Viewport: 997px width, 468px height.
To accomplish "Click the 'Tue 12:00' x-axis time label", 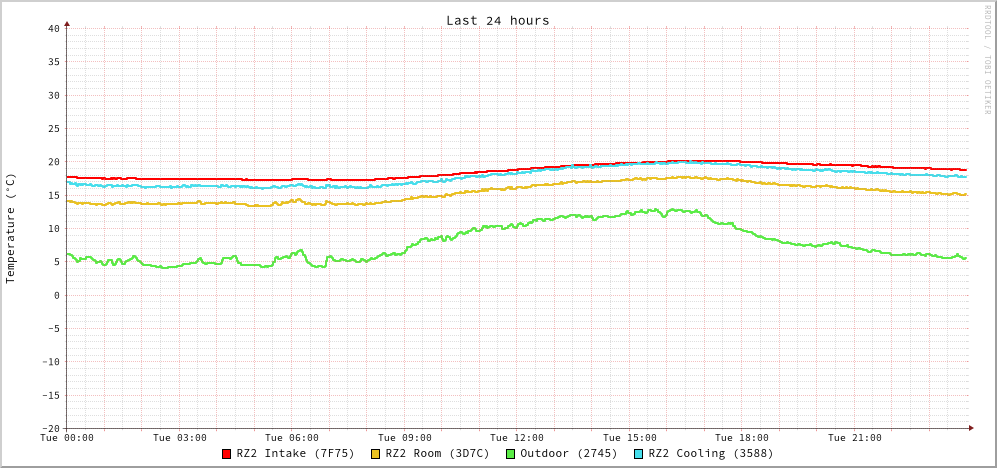I will (x=517, y=438).
